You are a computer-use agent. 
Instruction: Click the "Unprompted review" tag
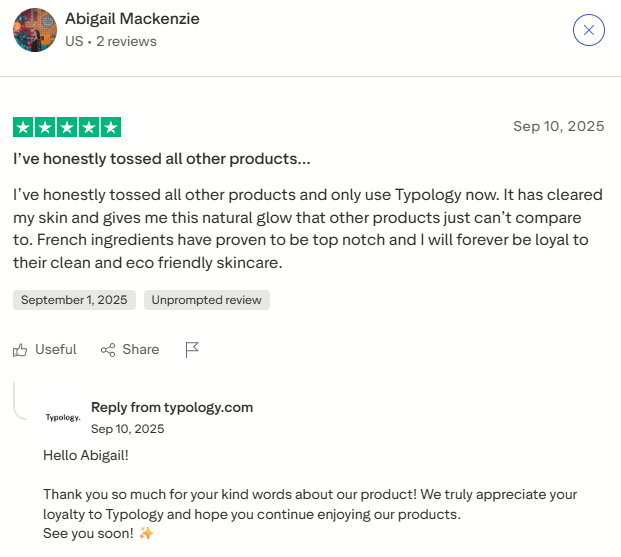(207, 300)
